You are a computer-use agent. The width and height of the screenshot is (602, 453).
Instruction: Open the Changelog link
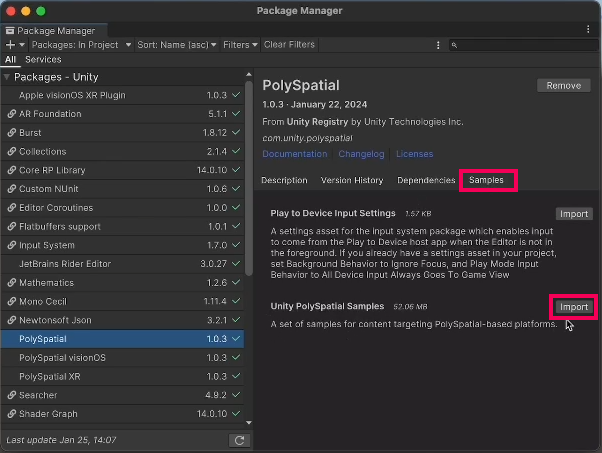361,154
